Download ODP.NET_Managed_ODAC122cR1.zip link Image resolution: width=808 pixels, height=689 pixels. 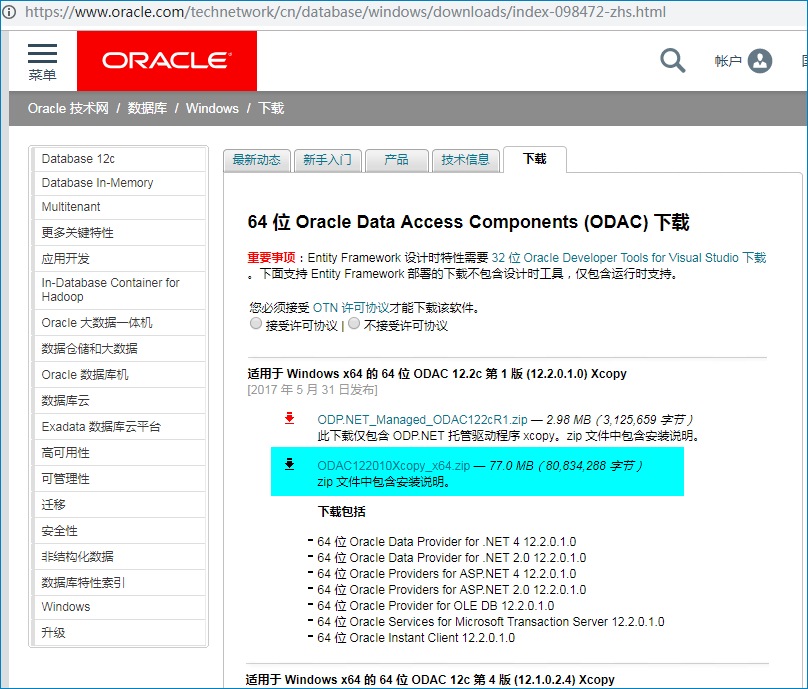422,420
